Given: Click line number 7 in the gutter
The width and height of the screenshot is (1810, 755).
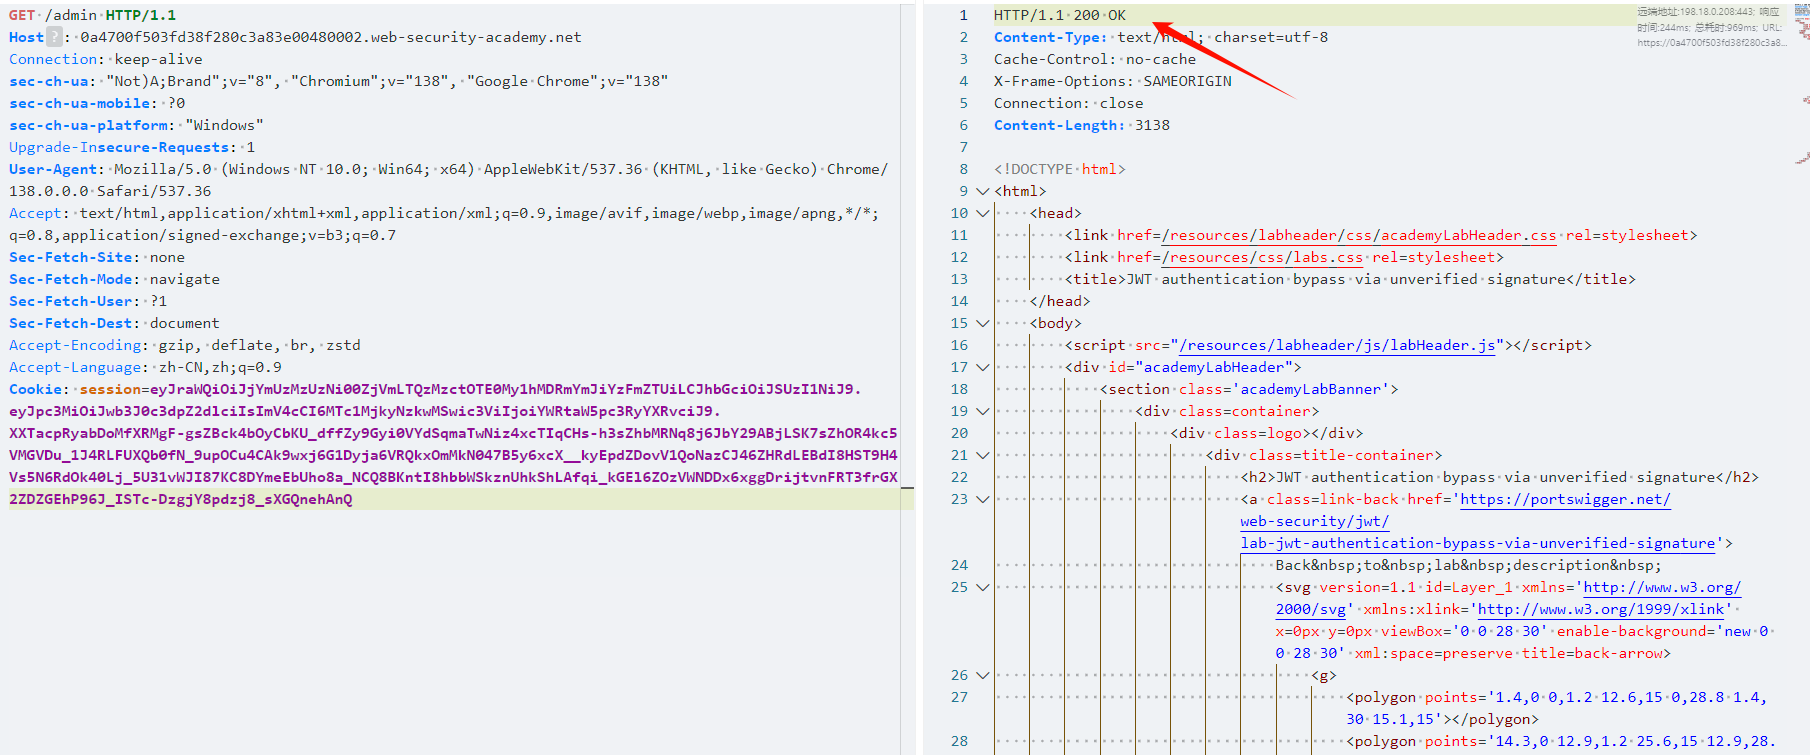Looking at the screenshot, I should [964, 147].
